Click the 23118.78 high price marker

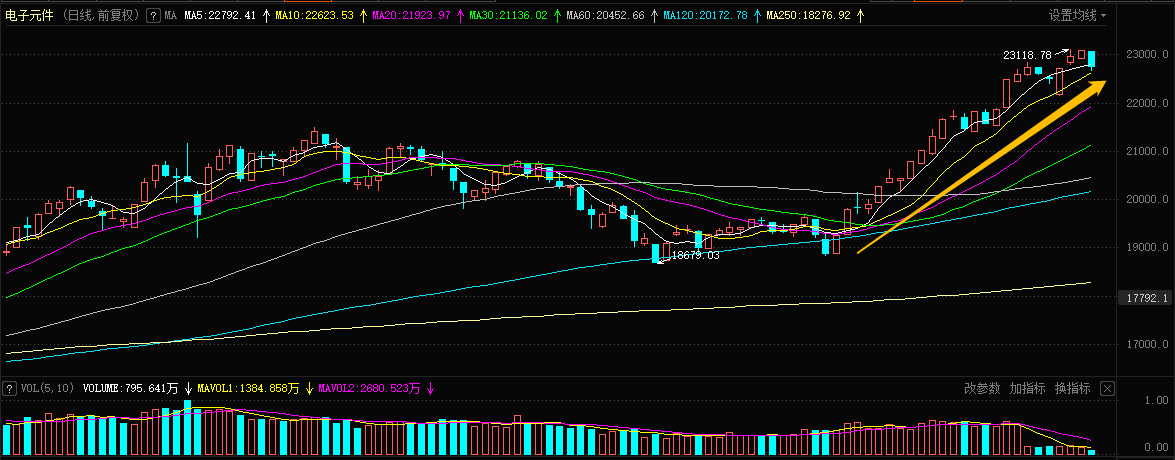coord(1030,55)
